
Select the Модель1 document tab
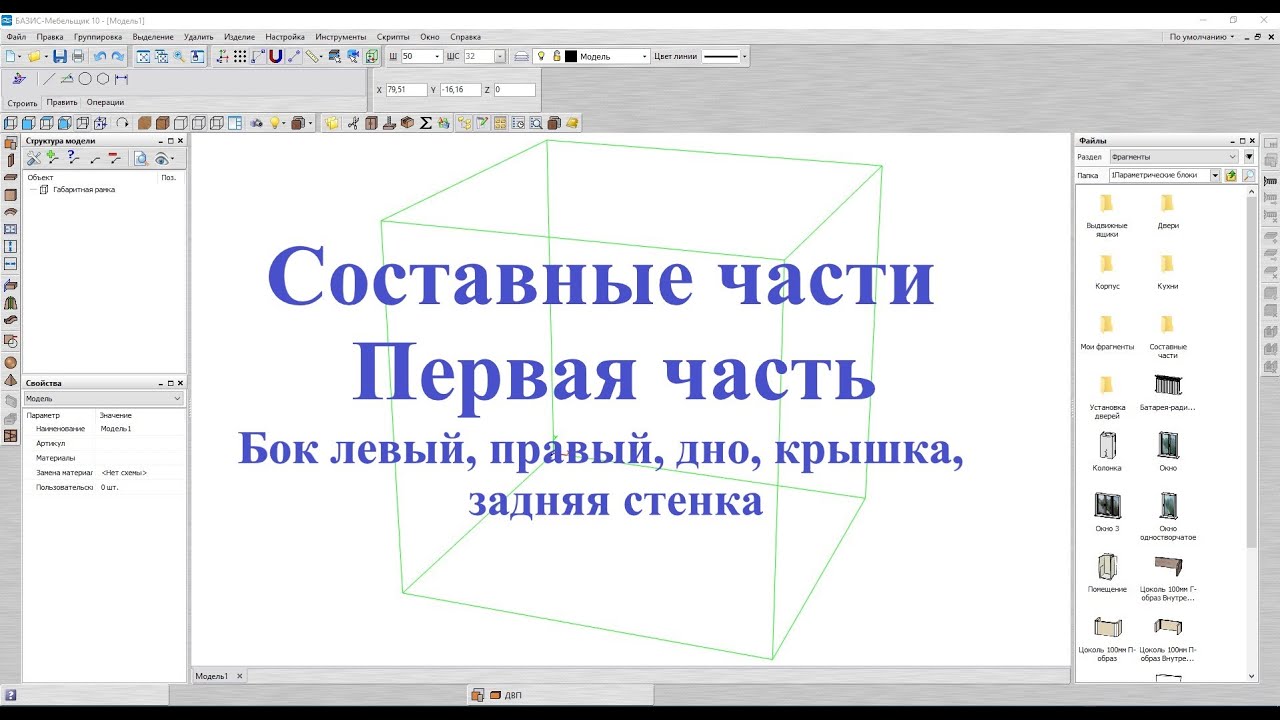[x=211, y=676]
